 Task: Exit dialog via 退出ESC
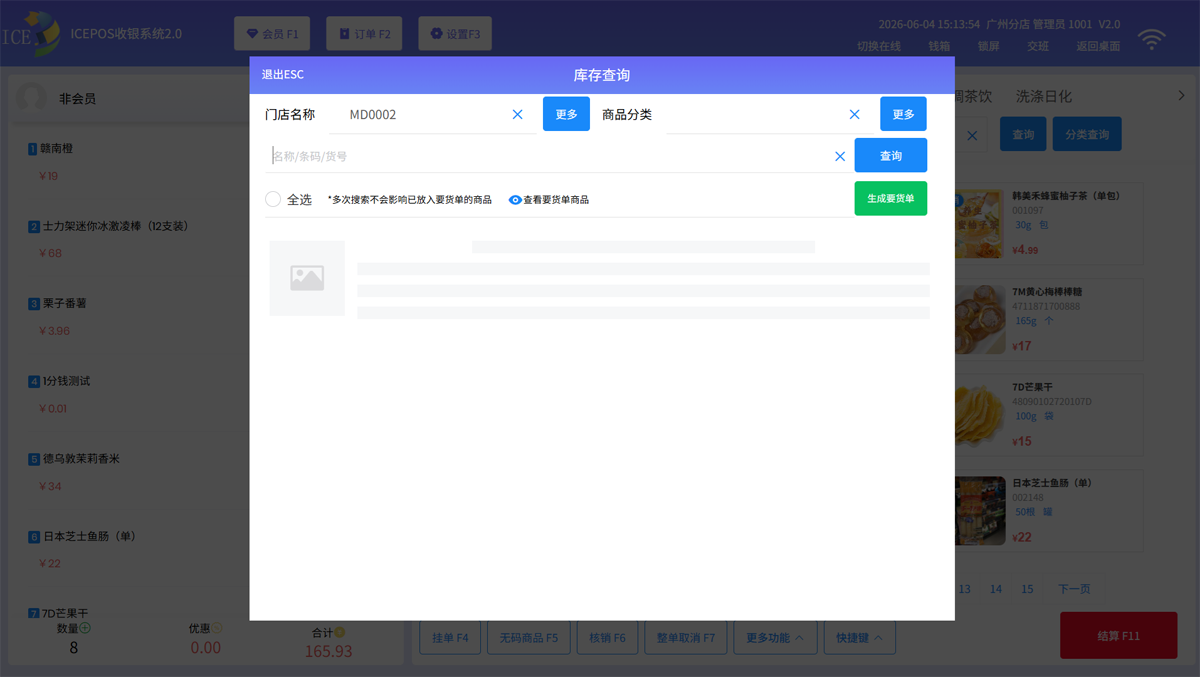(283, 75)
